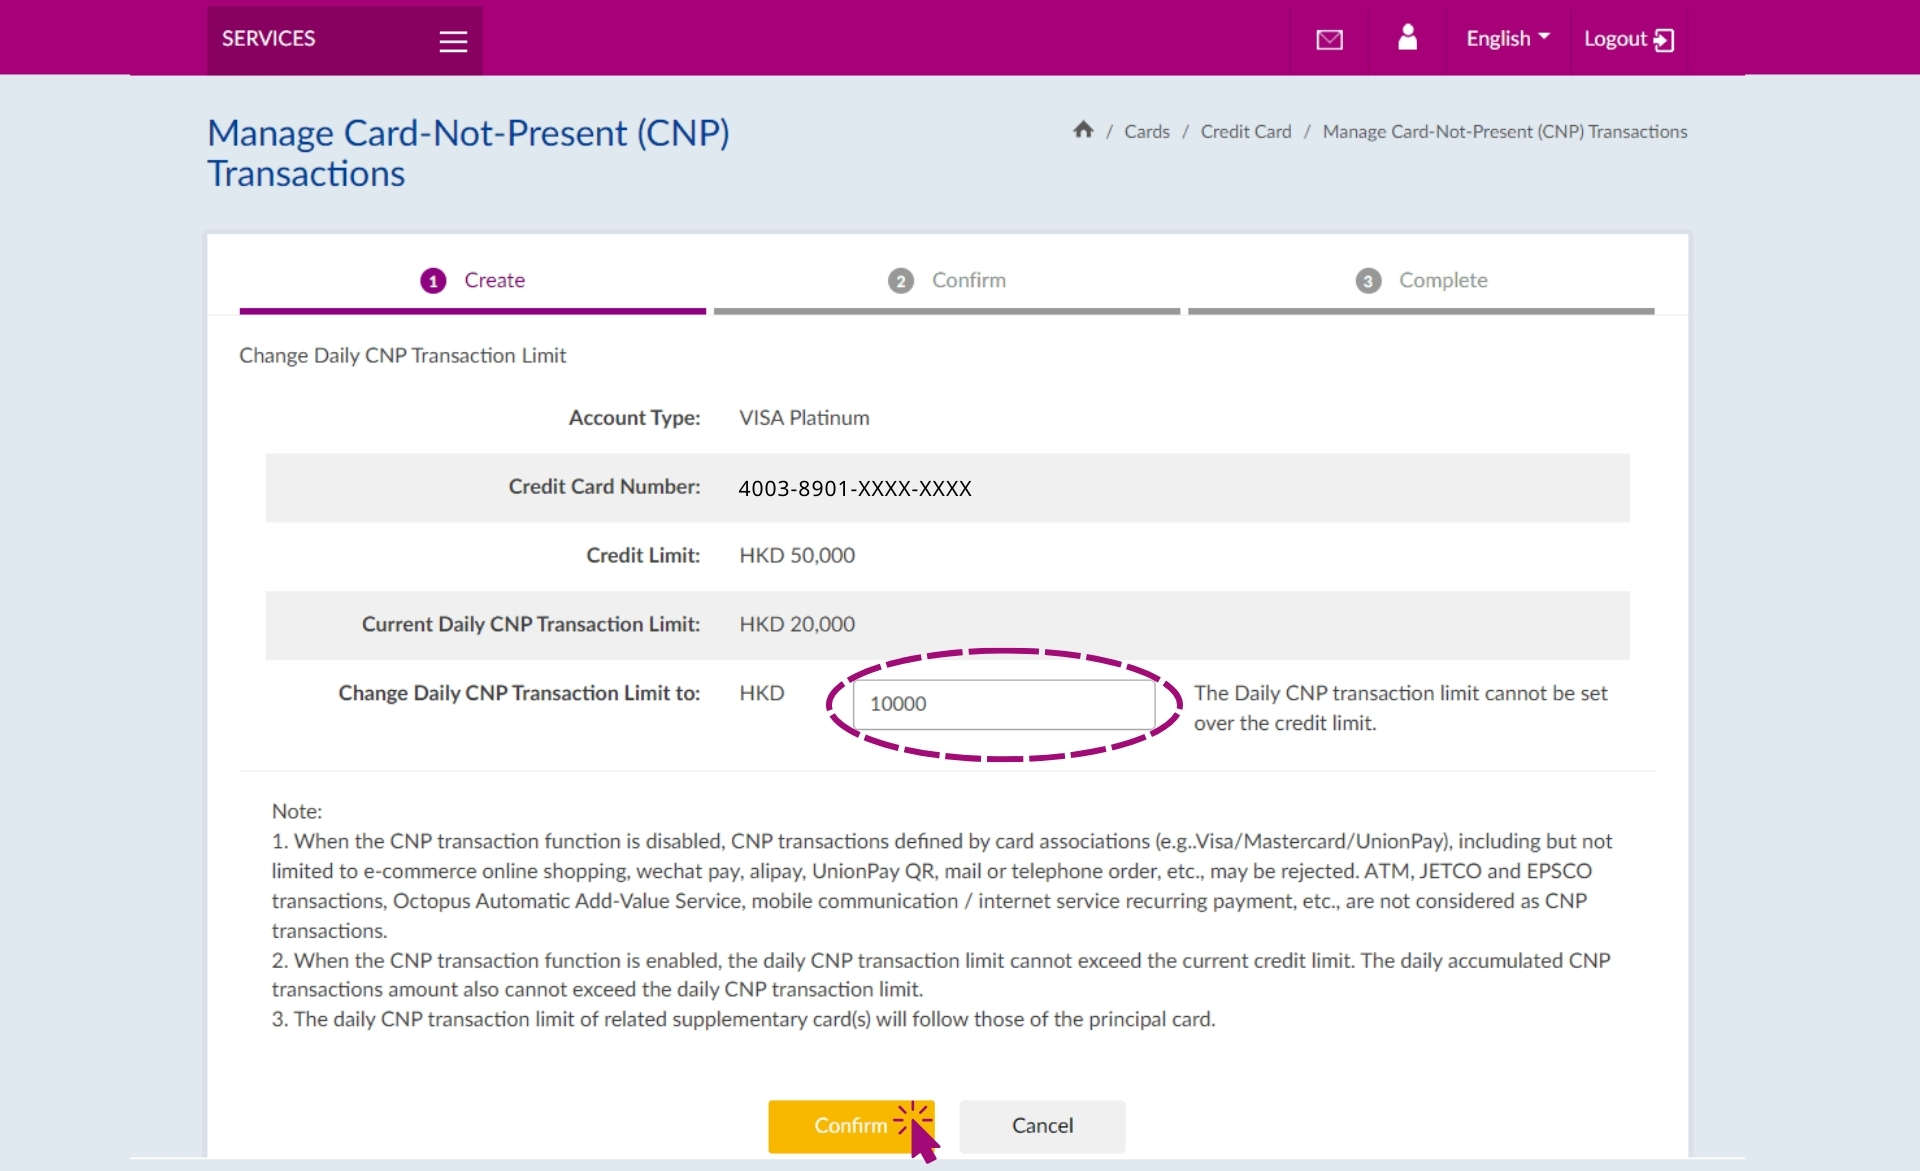Image resolution: width=1920 pixels, height=1171 pixels.
Task: Go to Credit Card breadcrumb link
Action: point(1246,131)
